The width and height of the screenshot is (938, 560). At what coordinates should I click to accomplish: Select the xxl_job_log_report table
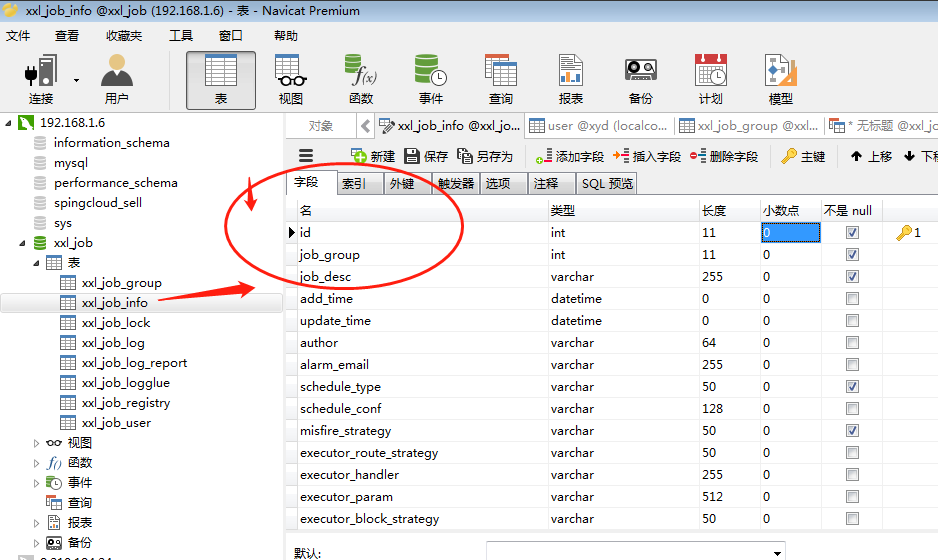(x=134, y=363)
